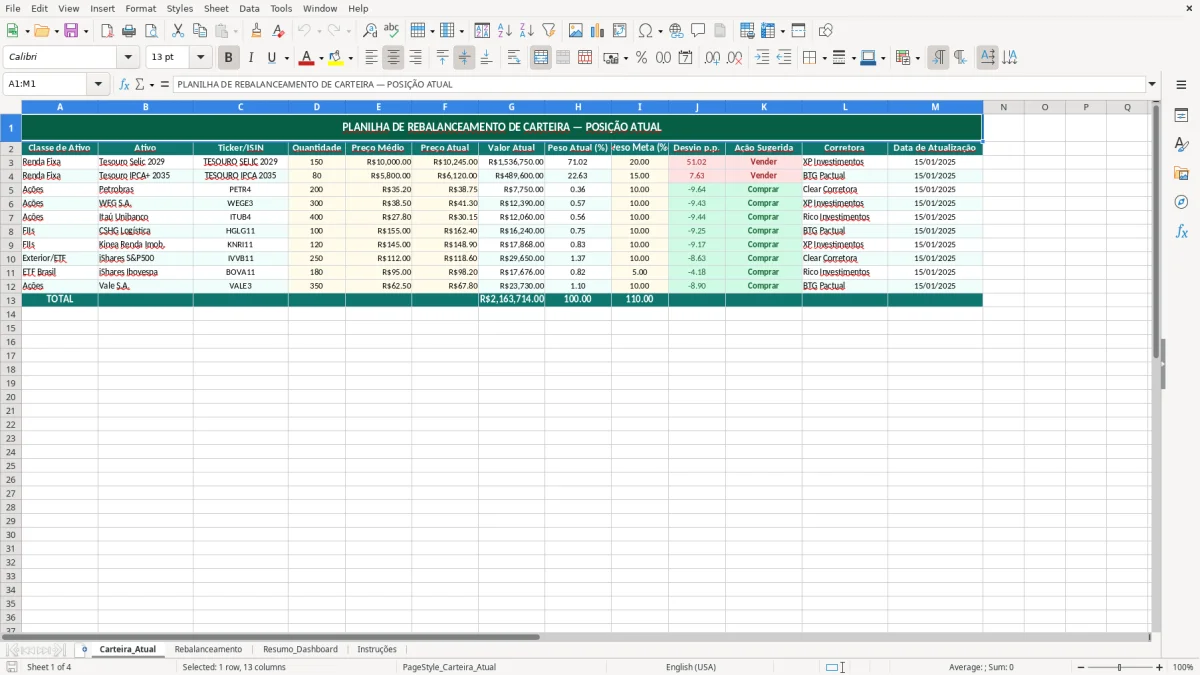Expand the Name Box dropdown

coord(99,84)
